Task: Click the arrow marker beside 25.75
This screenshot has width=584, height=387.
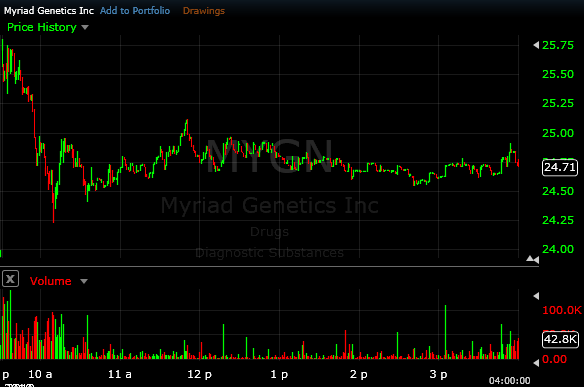Action: click(x=536, y=45)
